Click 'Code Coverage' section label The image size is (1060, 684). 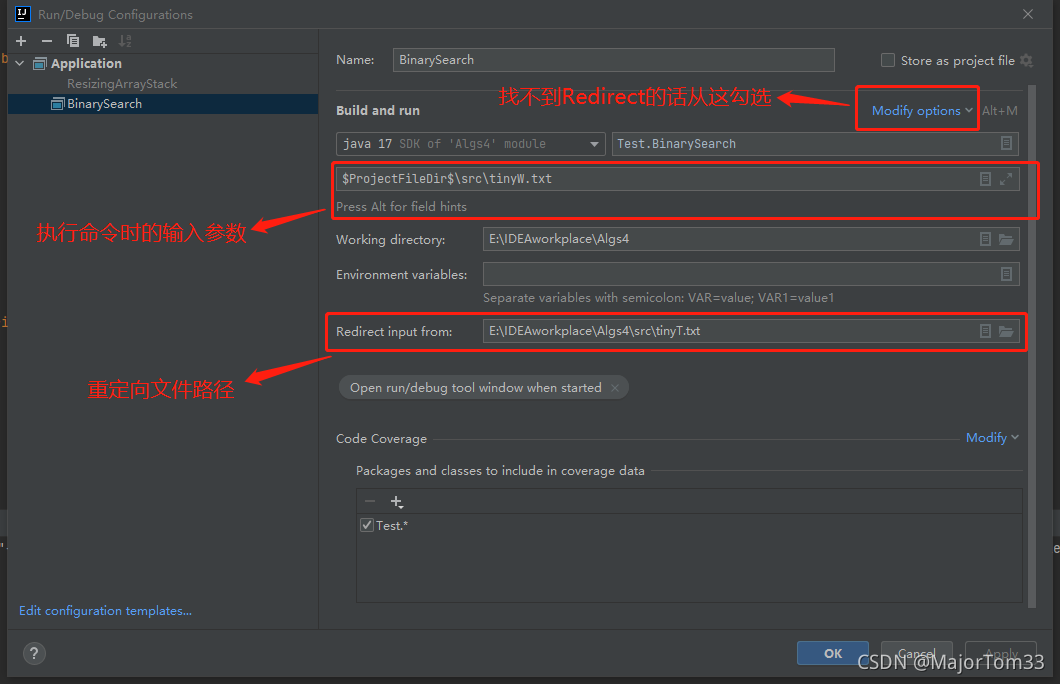(x=381, y=439)
